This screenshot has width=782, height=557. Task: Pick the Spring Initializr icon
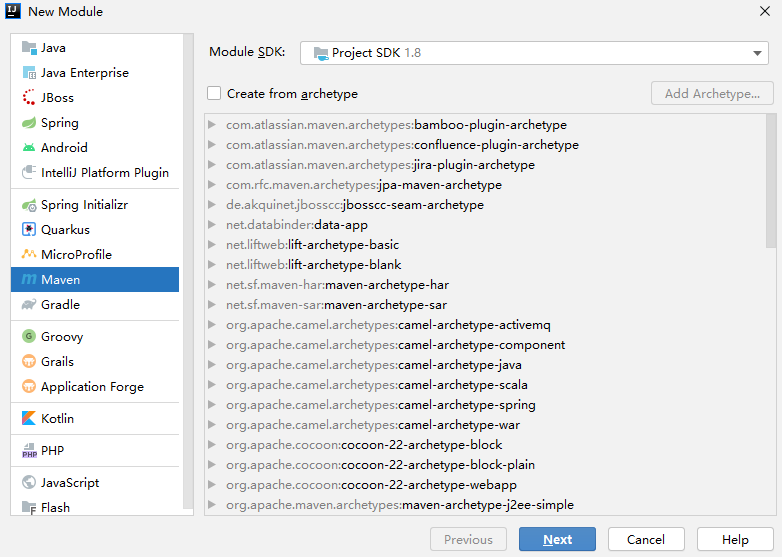[x=29, y=205]
